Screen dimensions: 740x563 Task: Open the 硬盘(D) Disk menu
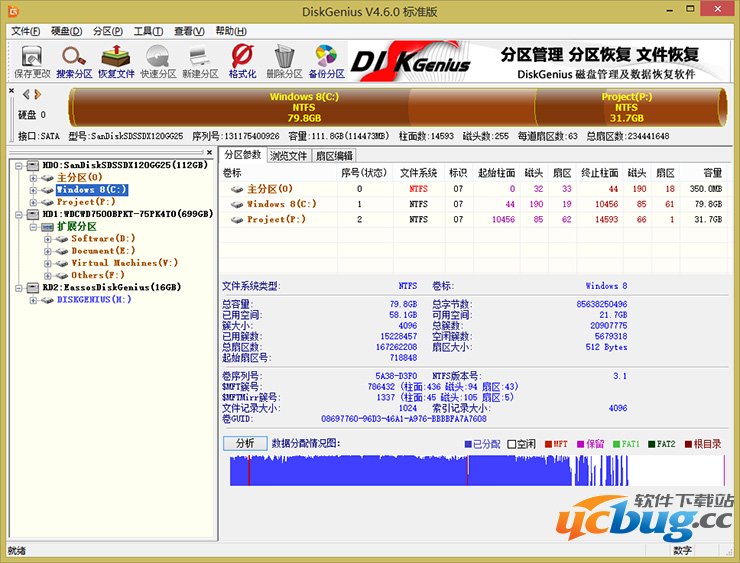[x=67, y=31]
